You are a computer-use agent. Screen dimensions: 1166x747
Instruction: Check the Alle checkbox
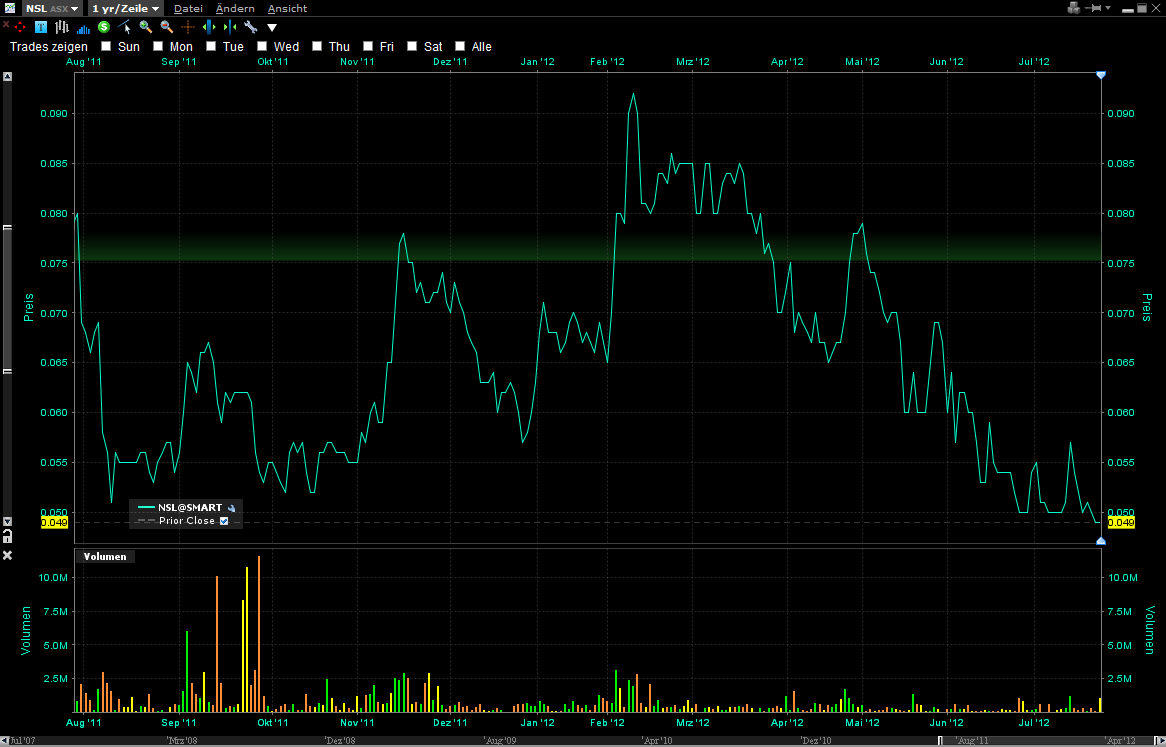click(460, 46)
